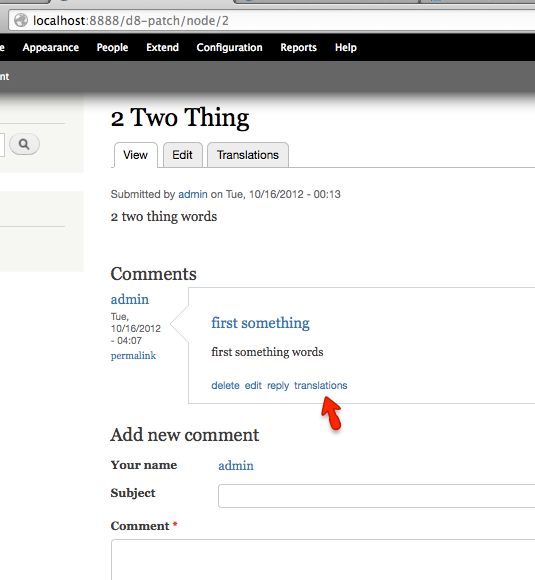Open comment author admin profile link
The height and width of the screenshot is (580, 535).
click(x=130, y=299)
